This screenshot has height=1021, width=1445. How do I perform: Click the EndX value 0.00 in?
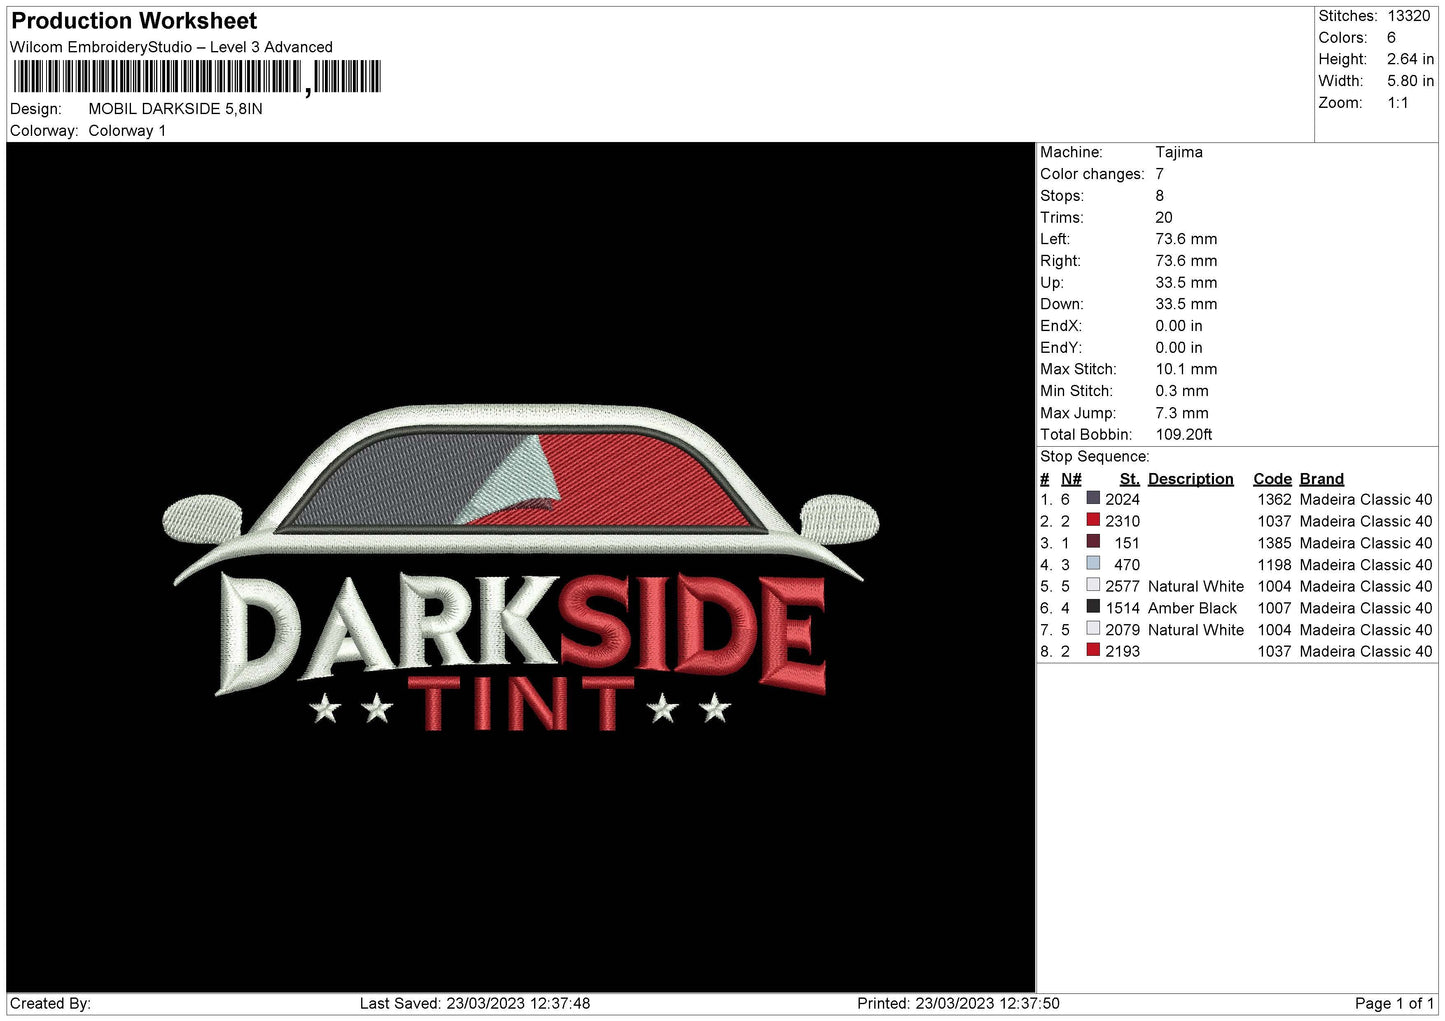point(1179,326)
